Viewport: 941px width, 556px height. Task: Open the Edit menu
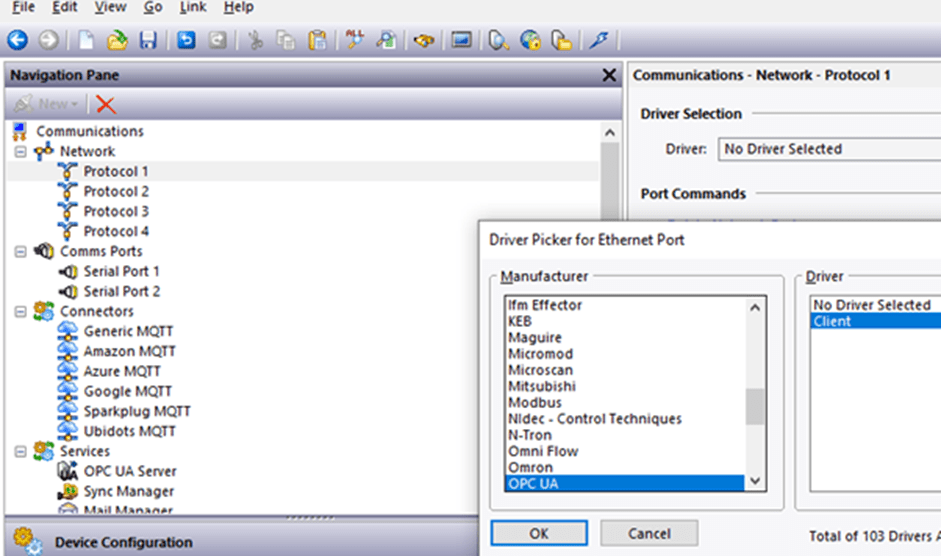[65, 7]
